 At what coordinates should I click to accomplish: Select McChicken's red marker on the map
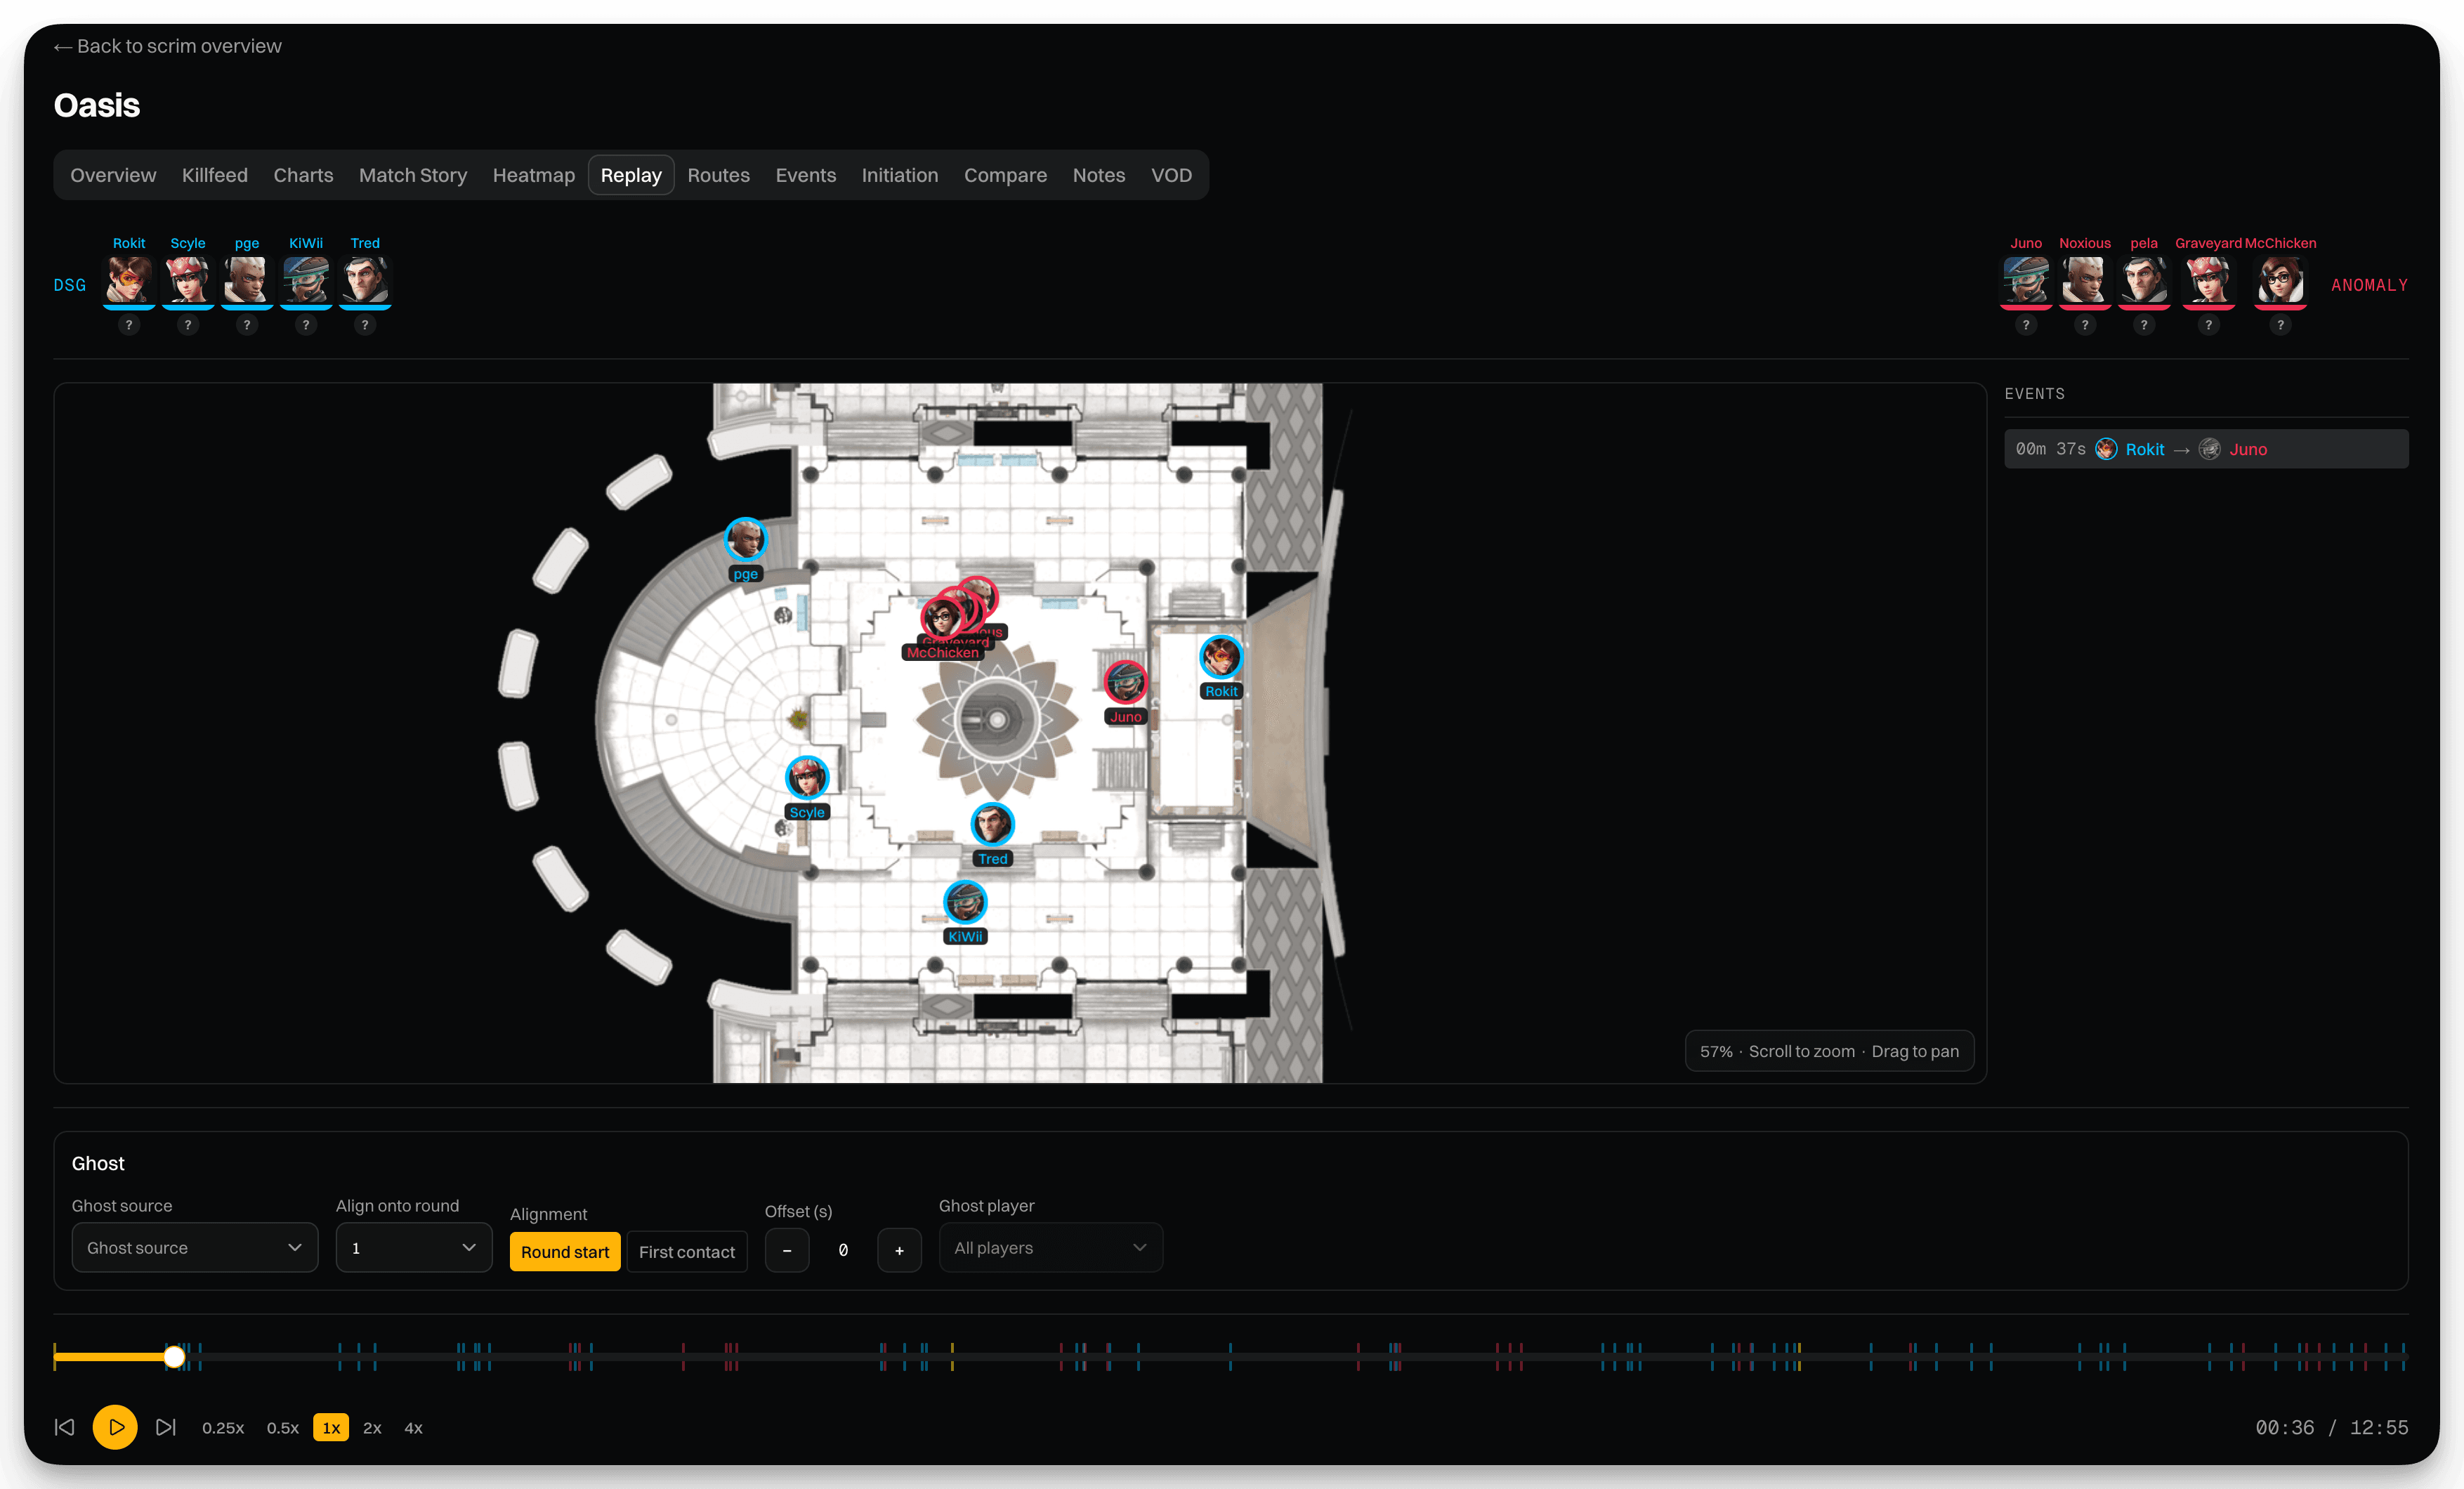941,618
